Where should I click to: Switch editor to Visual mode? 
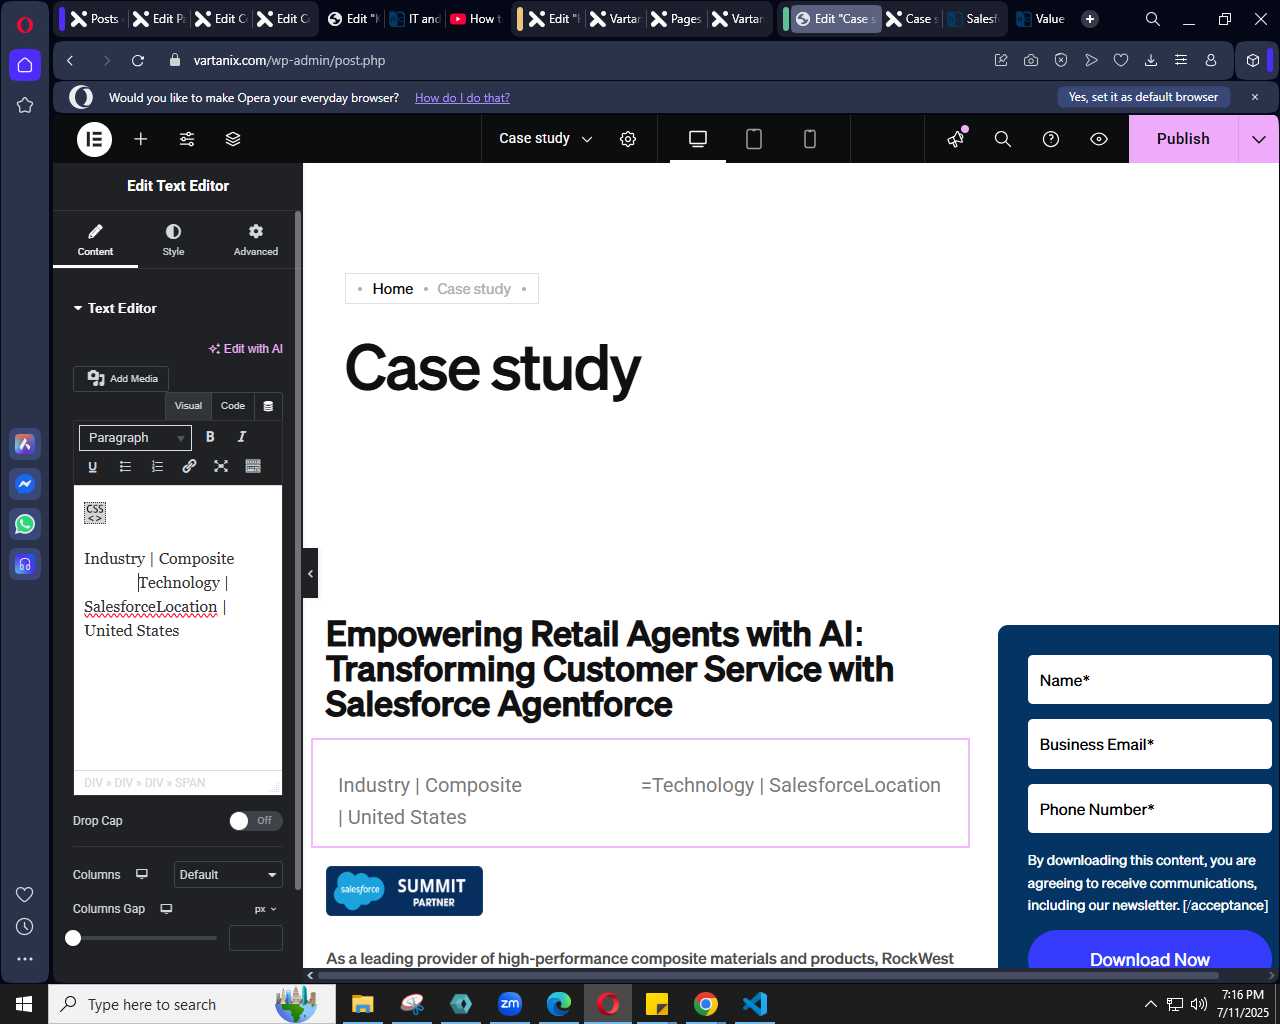coord(188,406)
